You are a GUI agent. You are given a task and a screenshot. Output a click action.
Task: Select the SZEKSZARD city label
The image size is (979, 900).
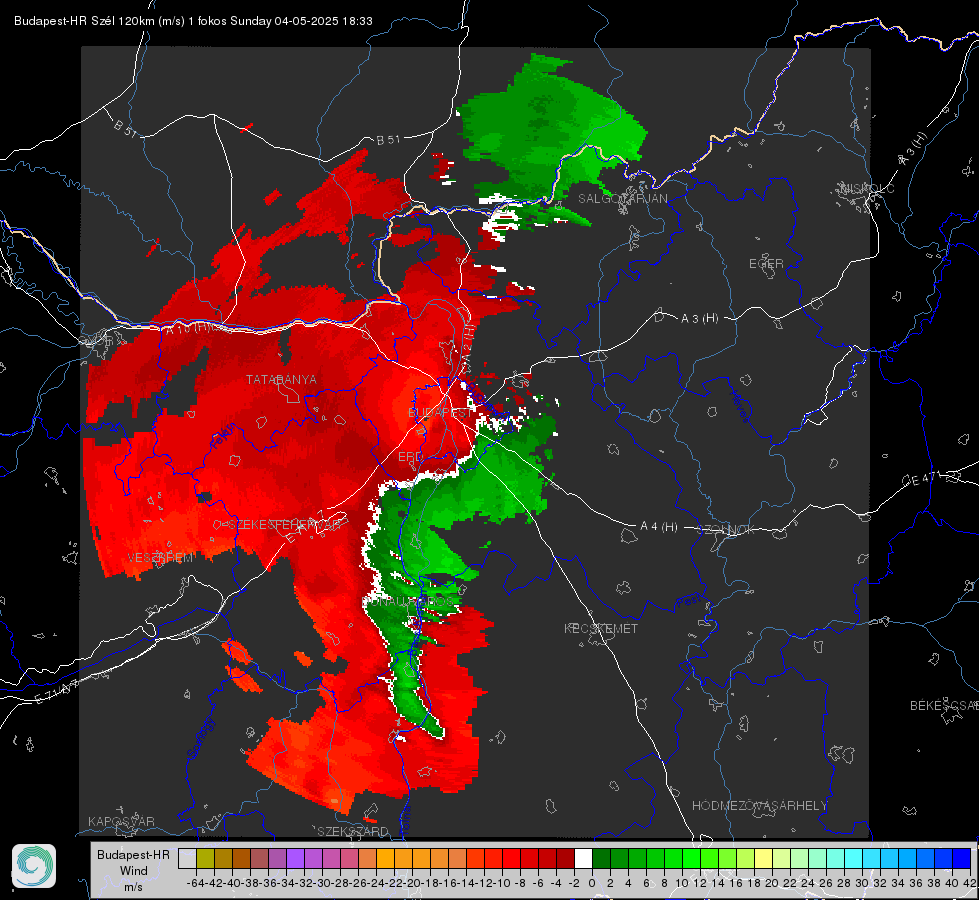pos(353,831)
